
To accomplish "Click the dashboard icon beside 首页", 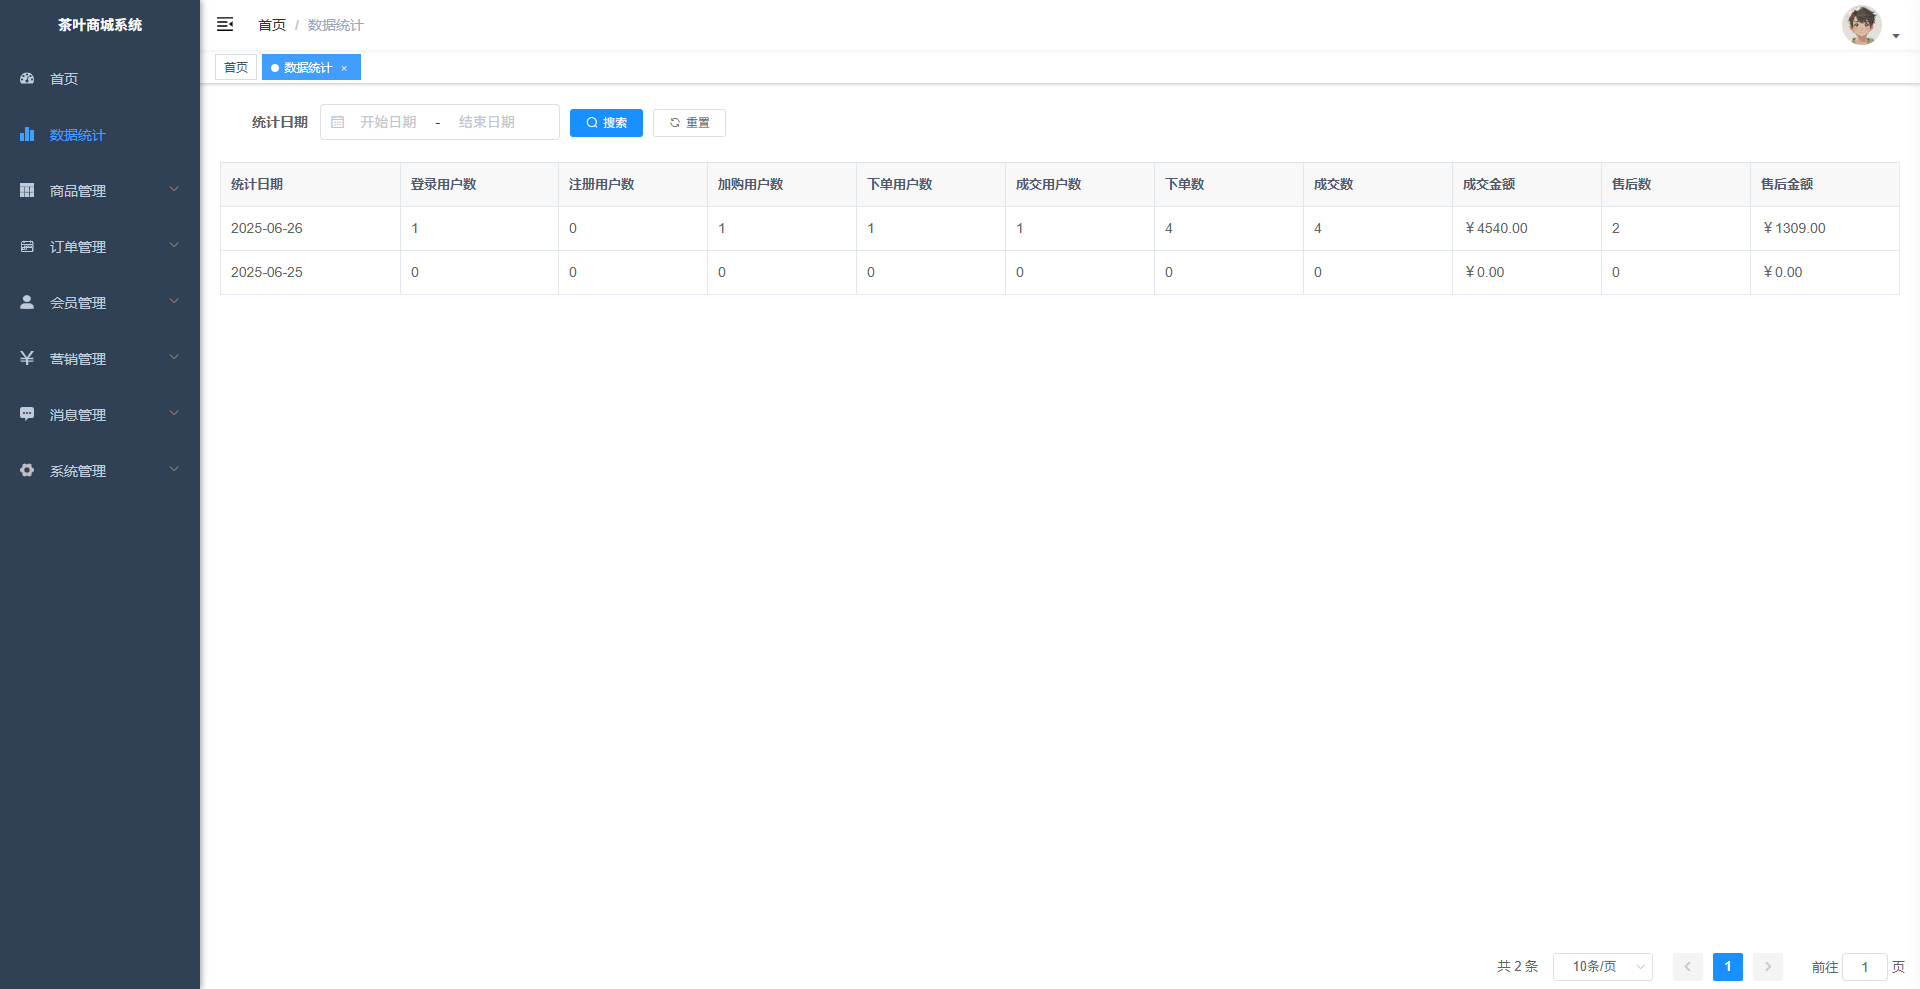I will 27,78.
